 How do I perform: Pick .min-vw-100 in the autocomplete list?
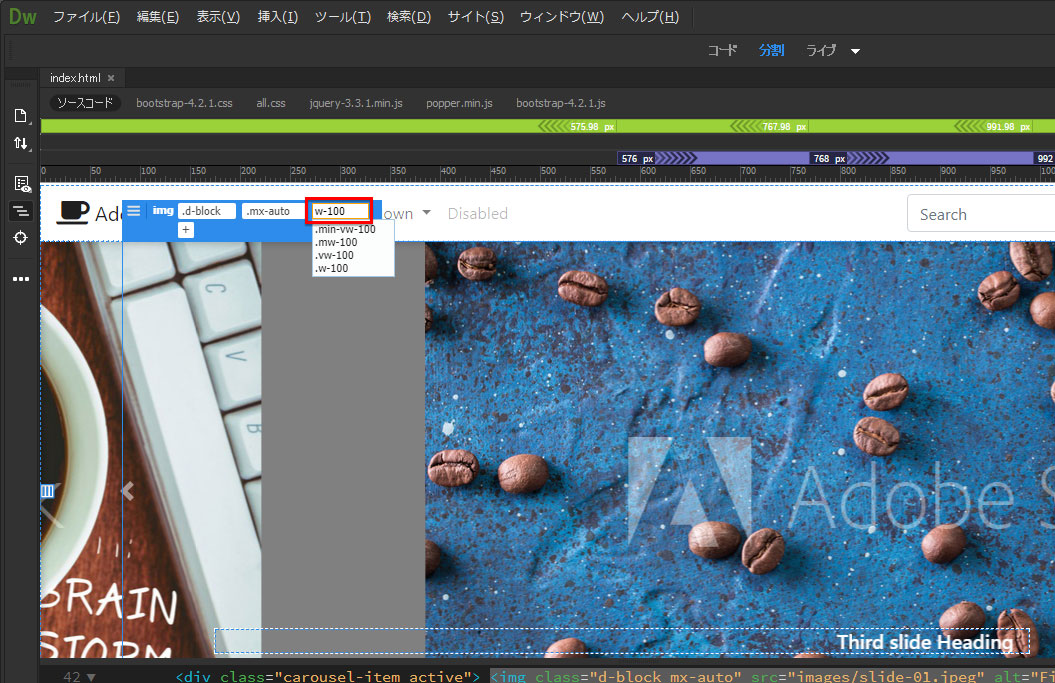pos(344,229)
